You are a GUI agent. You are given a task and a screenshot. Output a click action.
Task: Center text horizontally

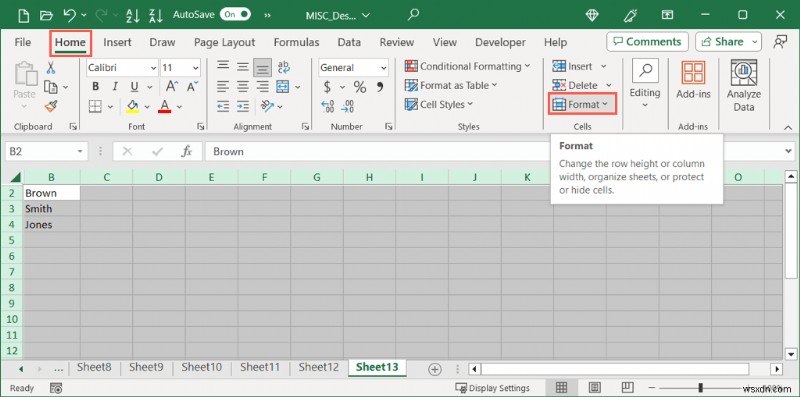242,87
